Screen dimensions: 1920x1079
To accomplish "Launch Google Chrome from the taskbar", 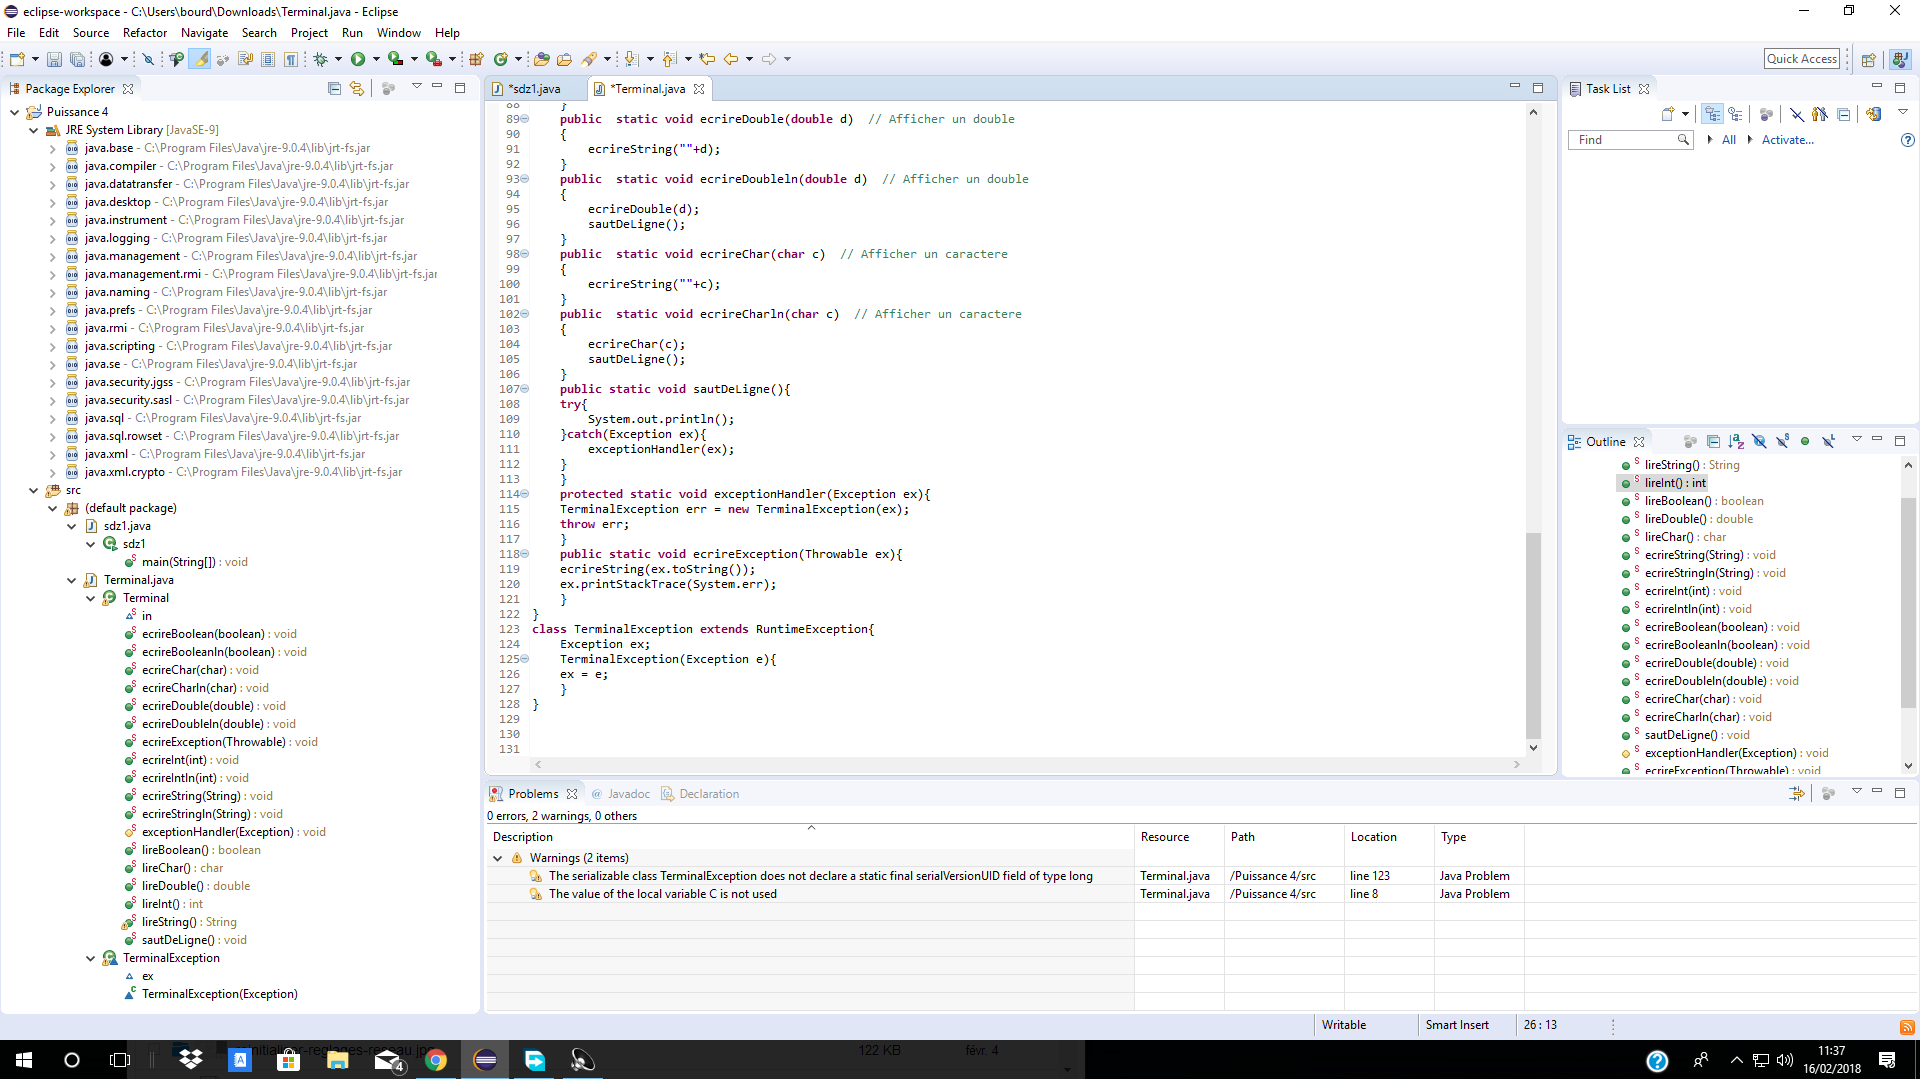I will [436, 1059].
